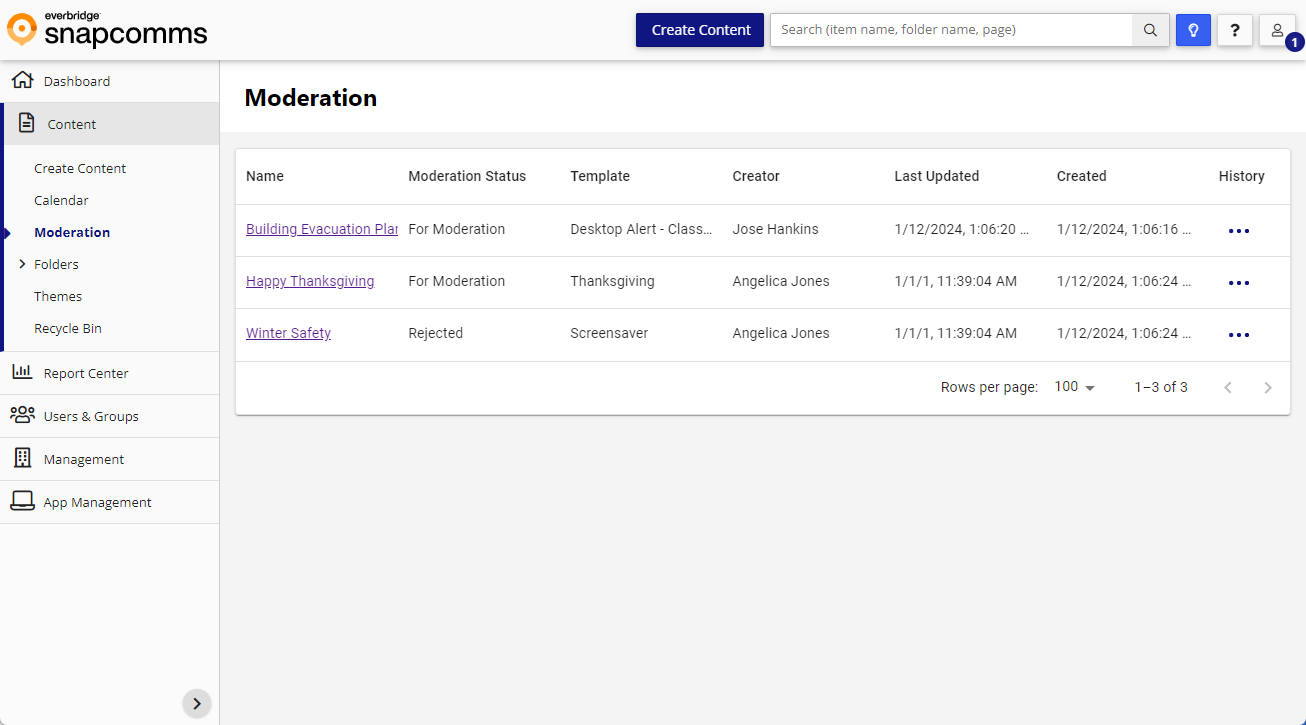Click the search magnifier icon
This screenshot has height=725, width=1306.
point(1150,30)
